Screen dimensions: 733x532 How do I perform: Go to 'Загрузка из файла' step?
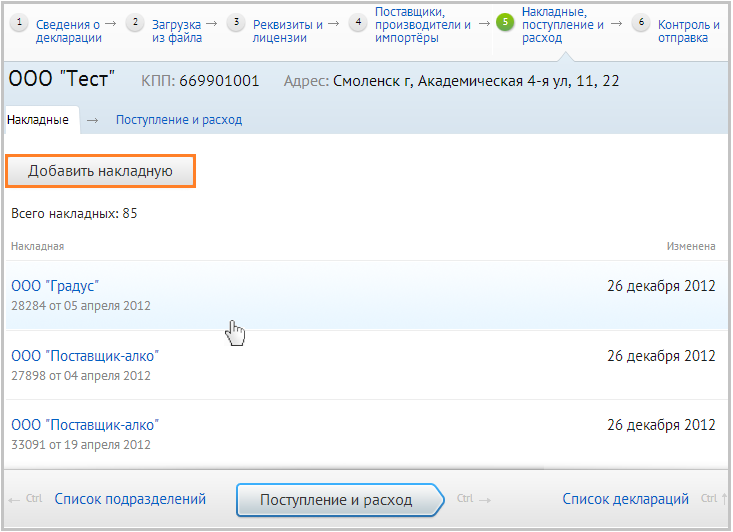(x=176, y=31)
